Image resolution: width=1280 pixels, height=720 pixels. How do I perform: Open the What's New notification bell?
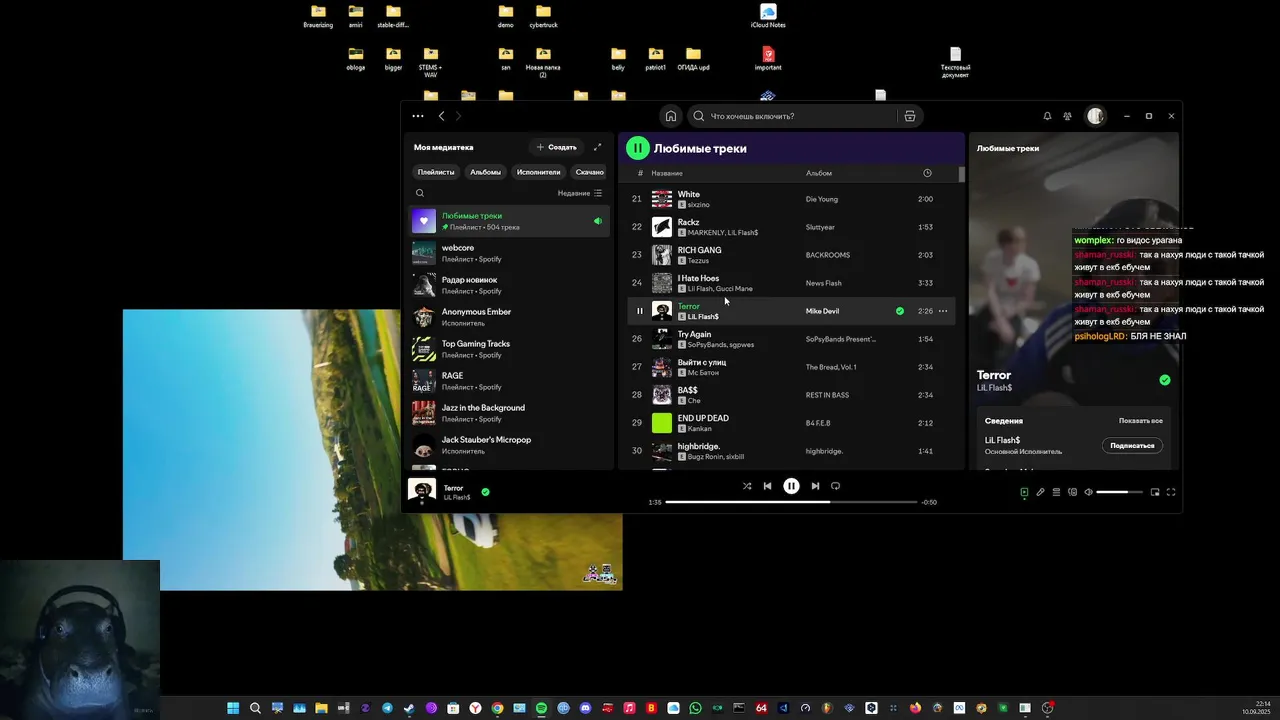click(1047, 116)
